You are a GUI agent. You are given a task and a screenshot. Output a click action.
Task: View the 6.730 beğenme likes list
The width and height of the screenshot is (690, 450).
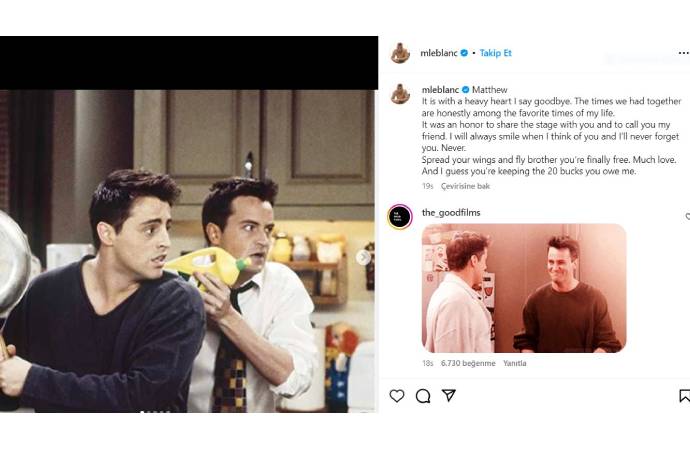[x=469, y=363]
